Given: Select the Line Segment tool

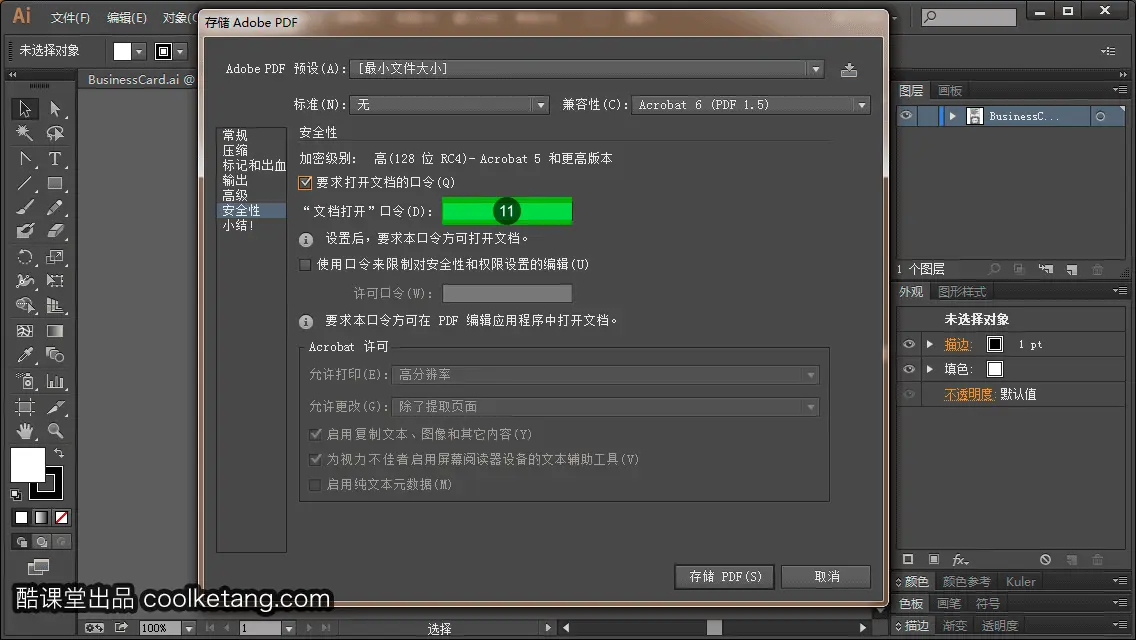Looking at the screenshot, I should [25, 183].
